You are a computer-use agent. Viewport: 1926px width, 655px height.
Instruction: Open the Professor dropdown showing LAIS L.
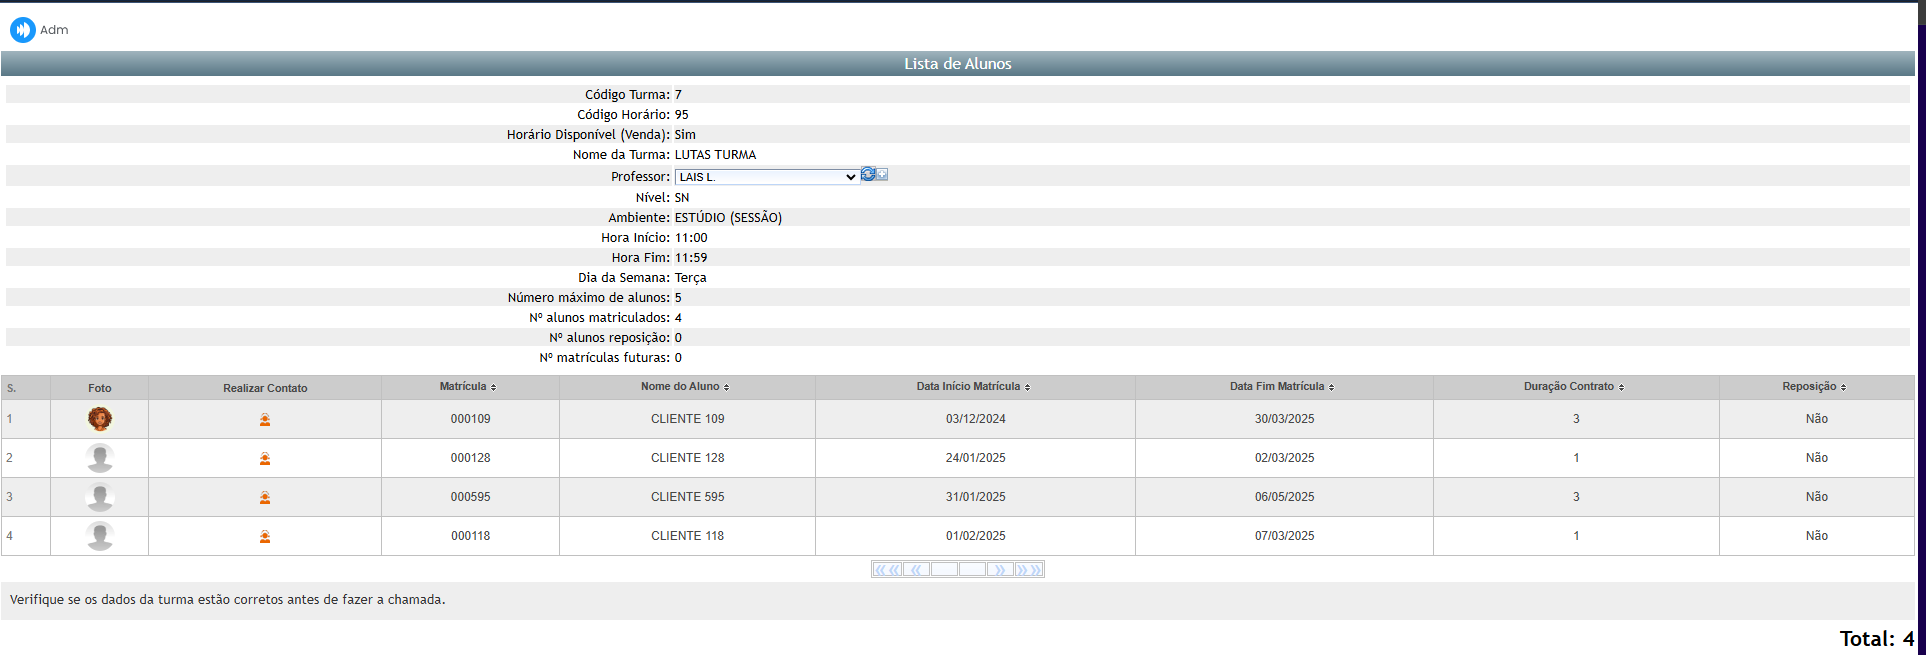tap(767, 177)
